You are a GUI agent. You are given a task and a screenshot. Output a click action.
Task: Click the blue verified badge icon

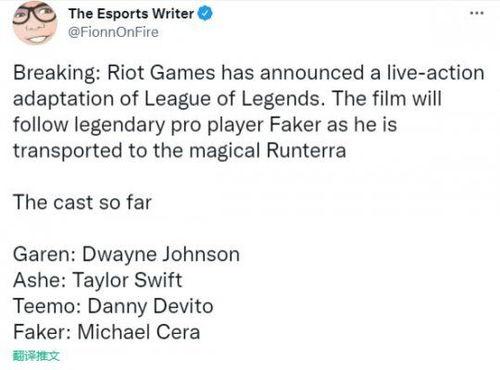pyautogui.click(x=206, y=14)
